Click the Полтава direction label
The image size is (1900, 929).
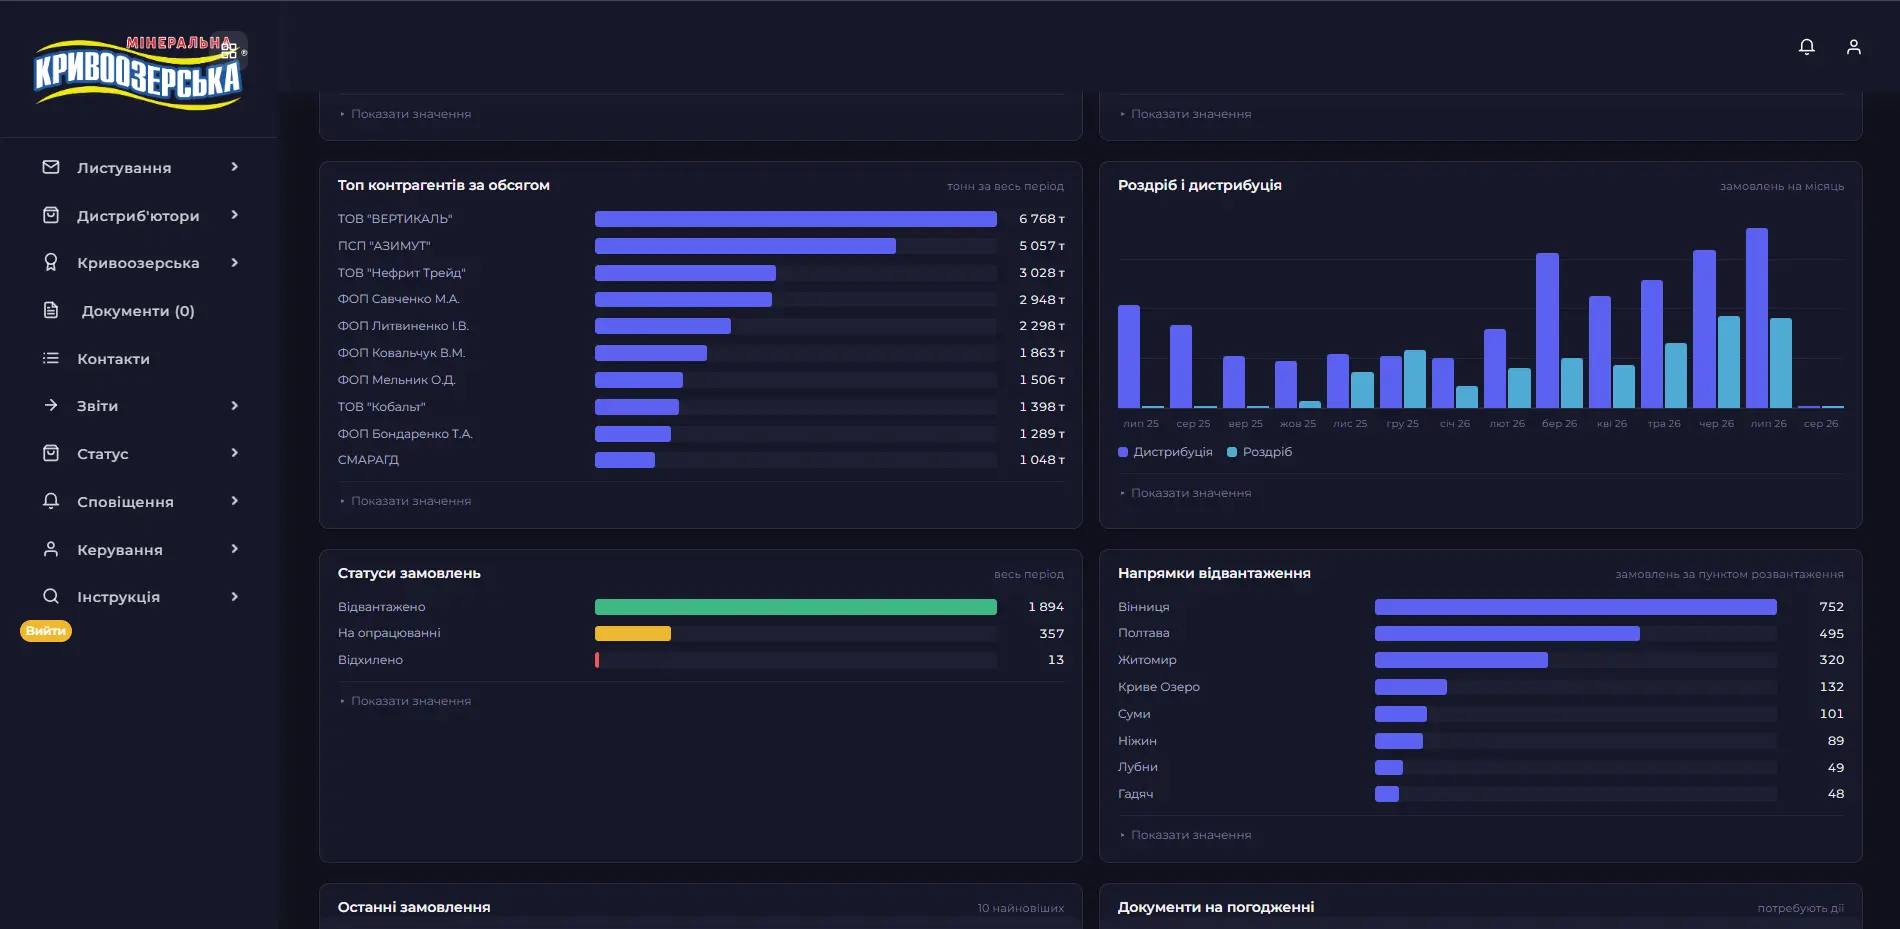point(1144,633)
